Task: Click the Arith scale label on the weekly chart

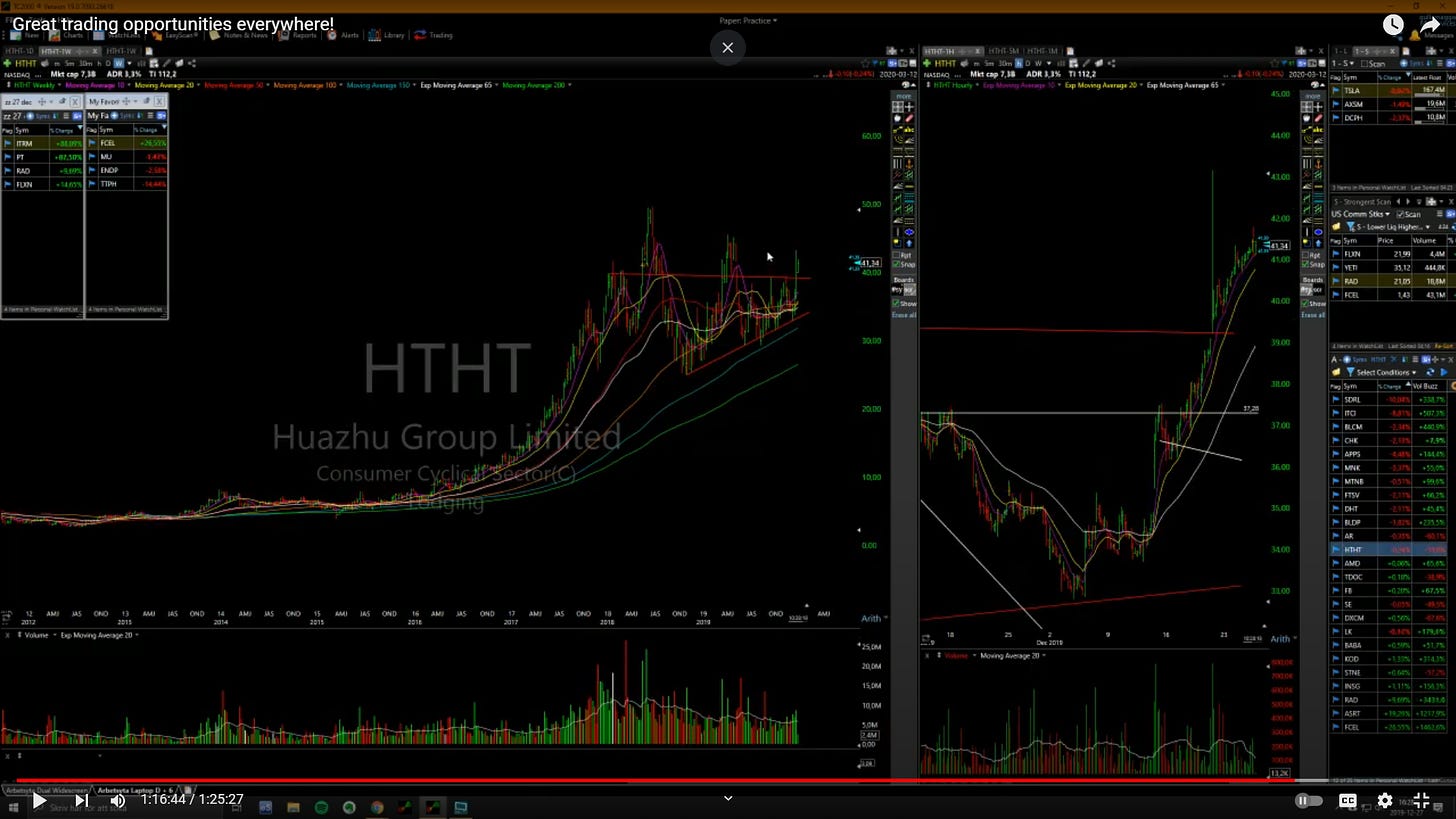Action: pos(871,618)
